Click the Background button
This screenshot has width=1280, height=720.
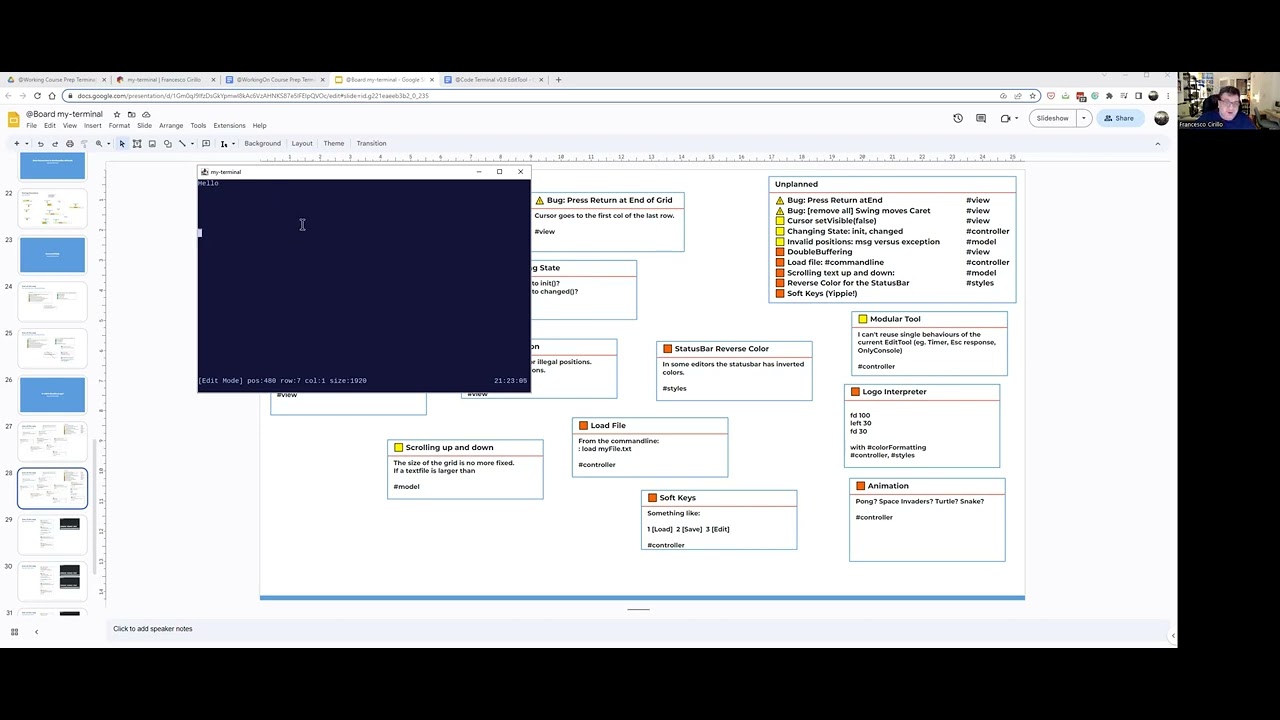262,143
